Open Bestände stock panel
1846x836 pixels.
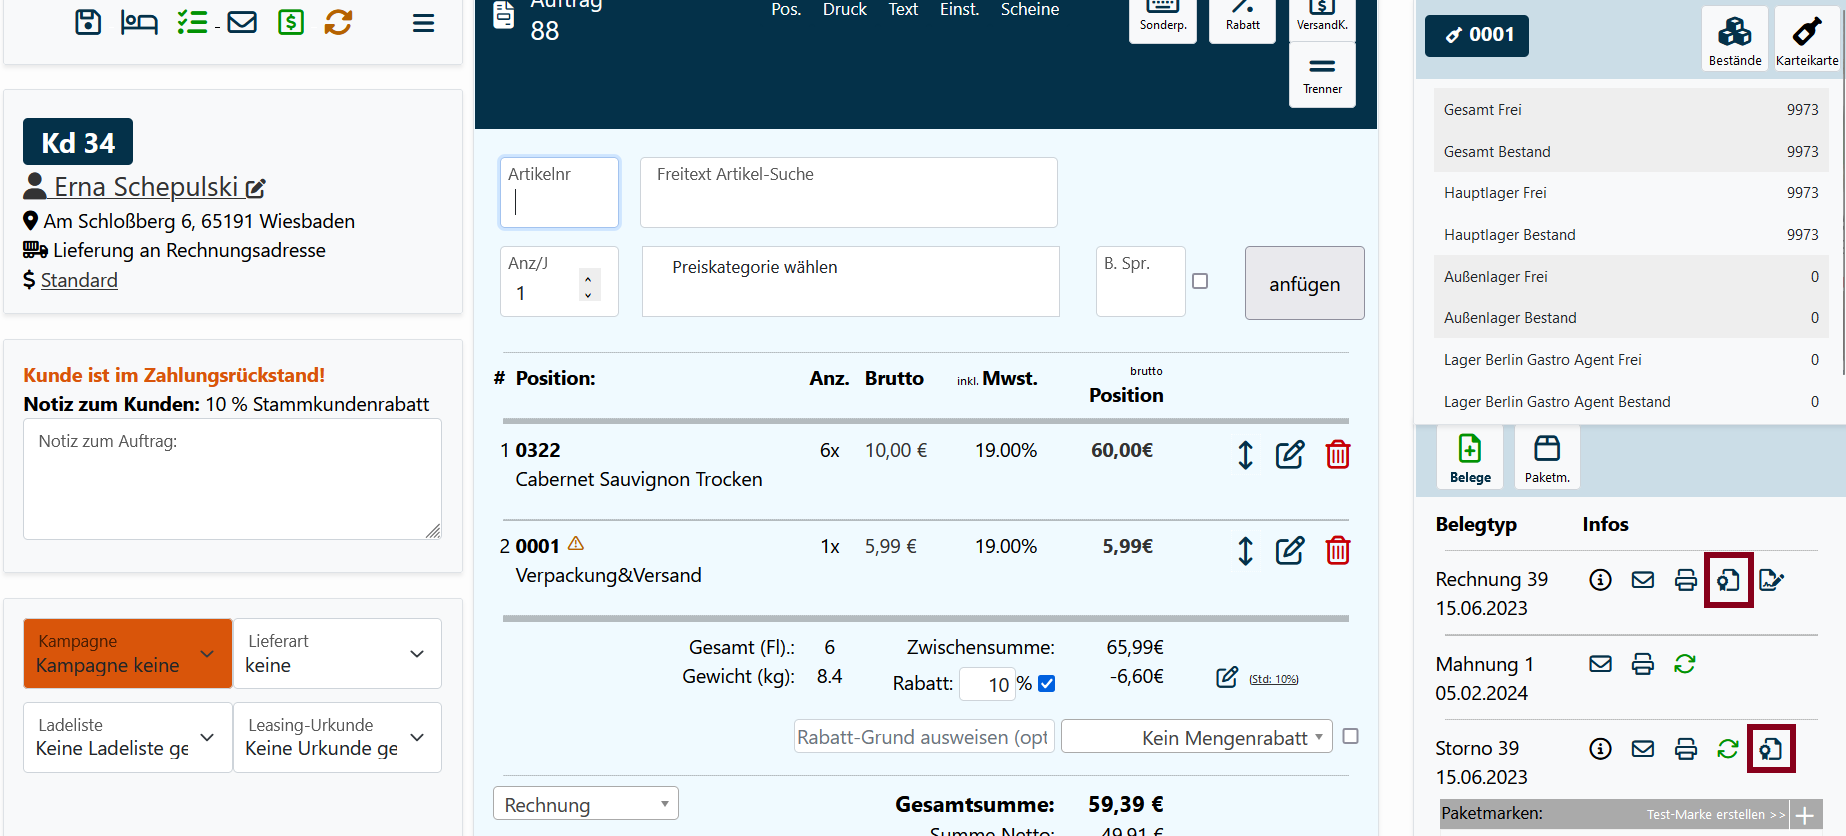coord(1734,39)
